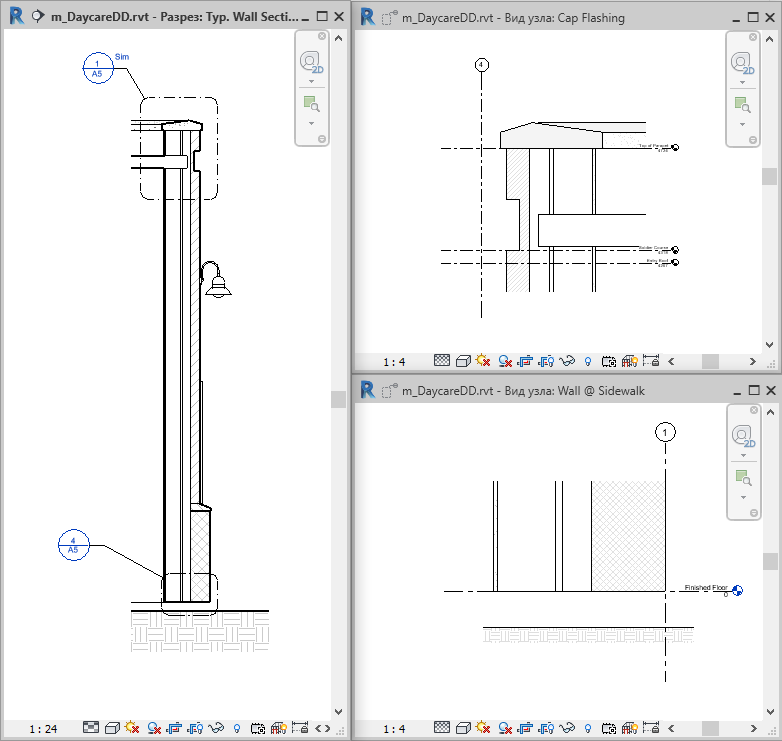Open Detail Level in Cap Flashing view

pyautogui.click(x=442, y=360)
